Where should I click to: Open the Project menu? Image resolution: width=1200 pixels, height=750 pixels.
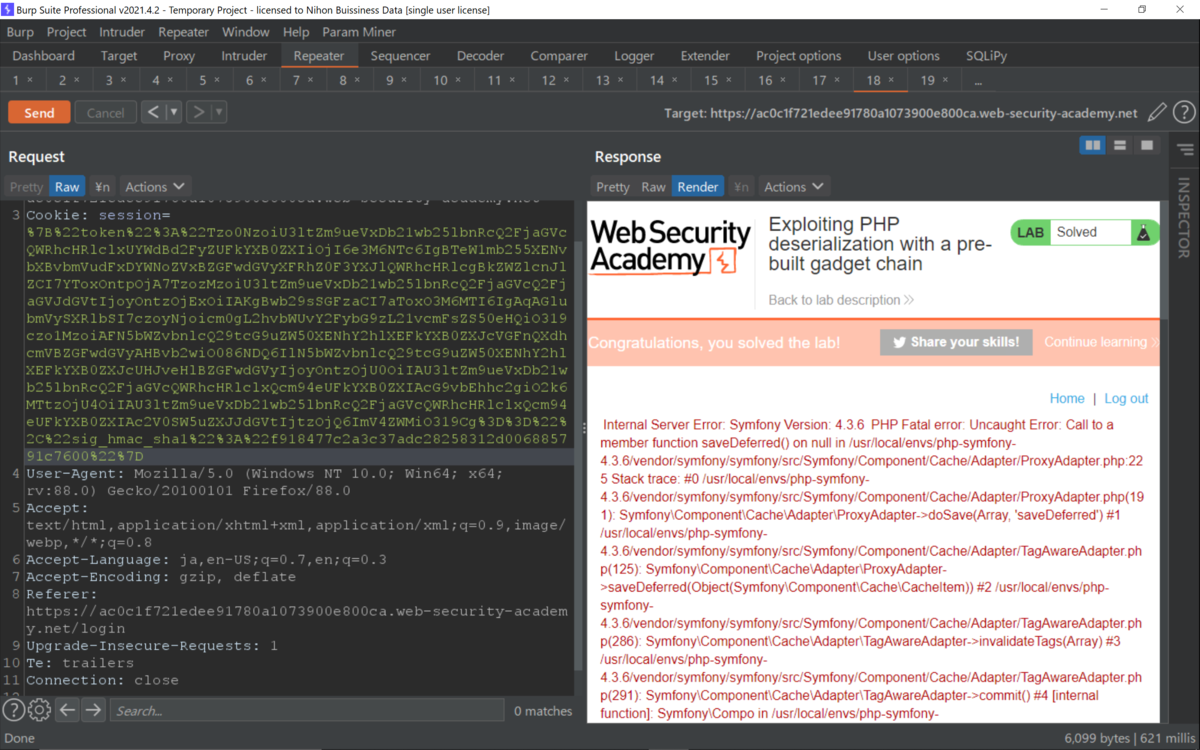(67, 32)
